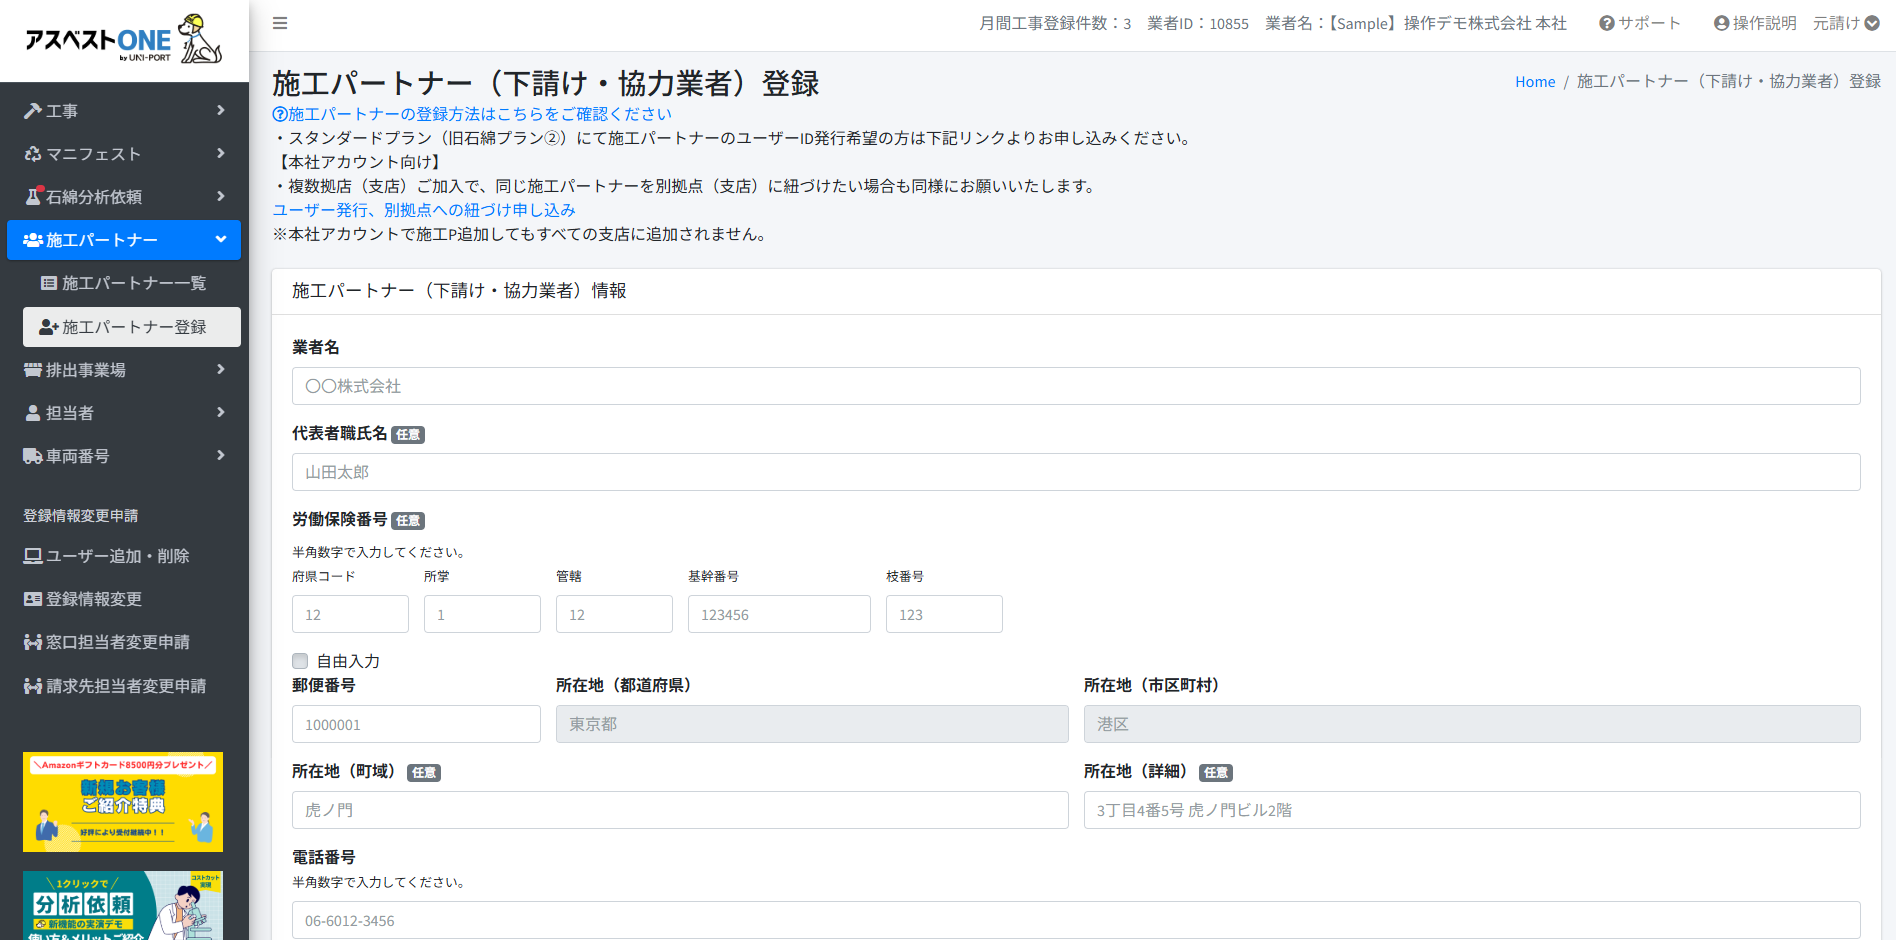The height and width of the screenshot is (940, 1896).
Task: Open the ユーザー発行、別拠点への紐づけ申し込み link
Action: pyautogui.click(x=424, y=210)
